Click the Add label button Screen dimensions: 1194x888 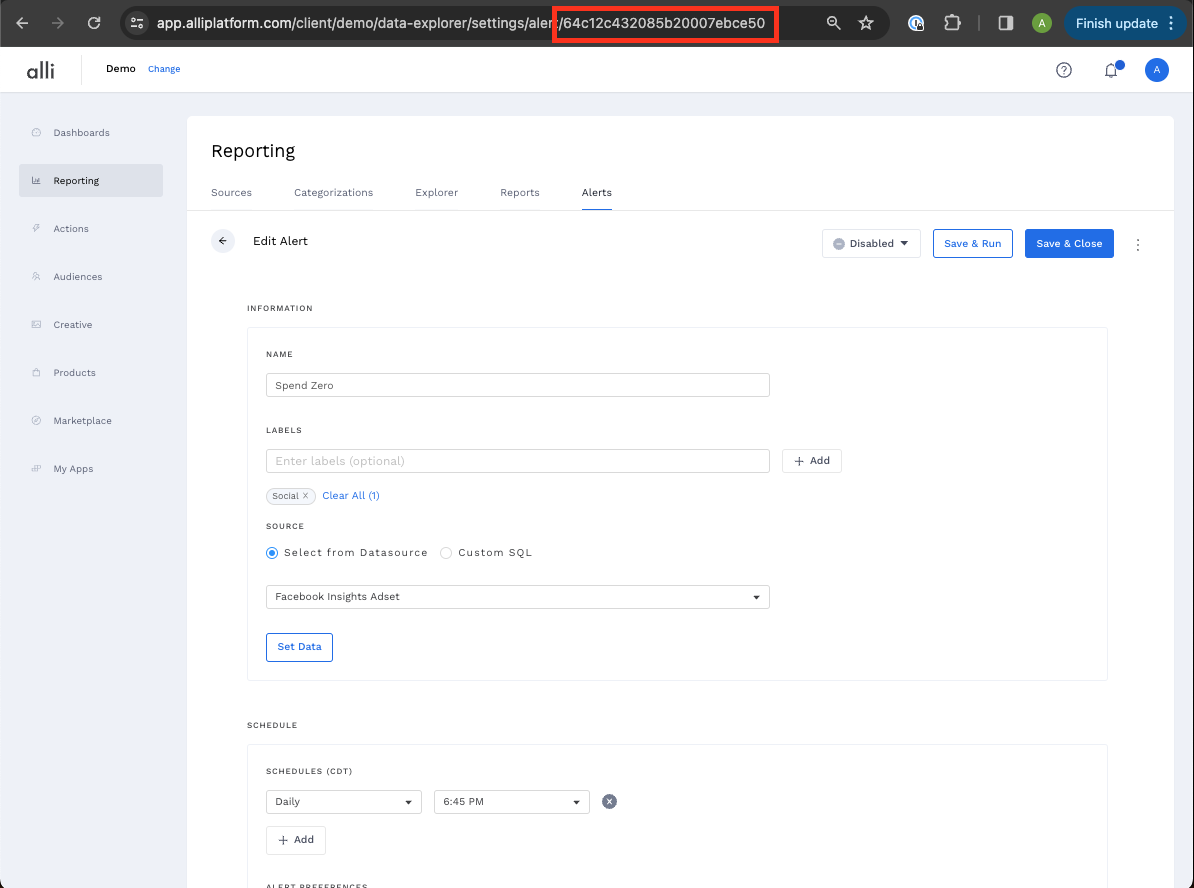[x=812, y=461]
